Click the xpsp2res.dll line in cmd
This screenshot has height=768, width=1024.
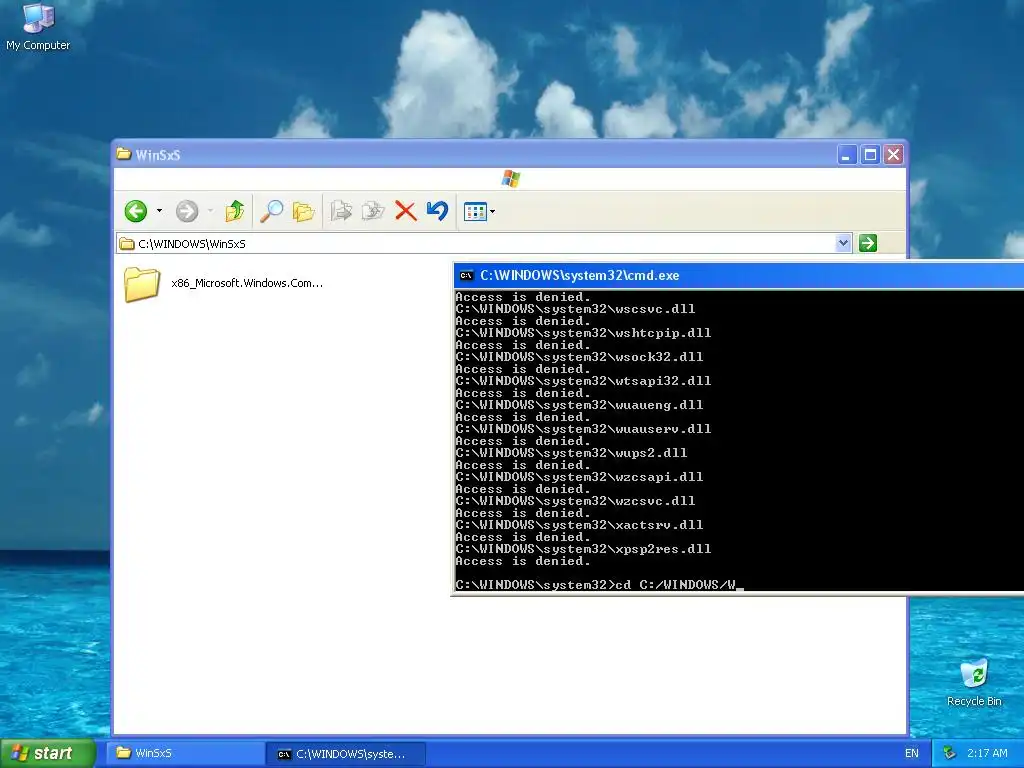click(583, 549)
